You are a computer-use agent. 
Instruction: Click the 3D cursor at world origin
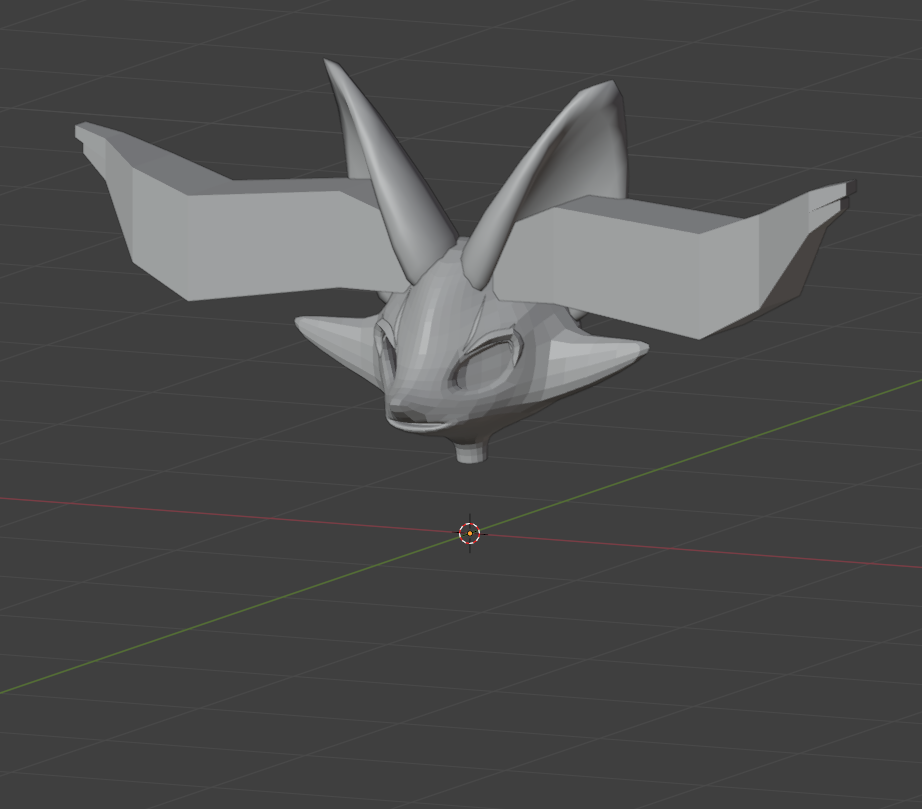pos(469,533)
